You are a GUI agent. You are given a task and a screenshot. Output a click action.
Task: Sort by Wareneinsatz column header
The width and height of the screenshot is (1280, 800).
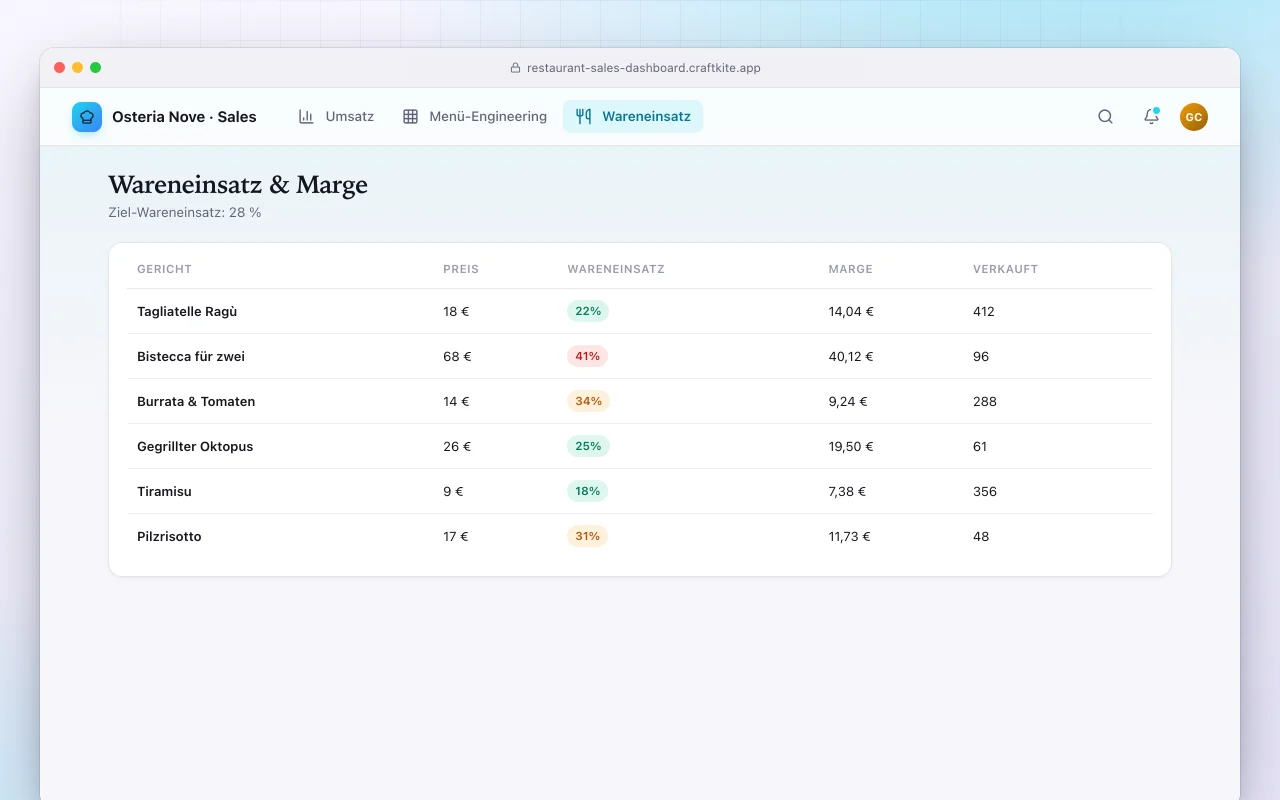point(616,269)
